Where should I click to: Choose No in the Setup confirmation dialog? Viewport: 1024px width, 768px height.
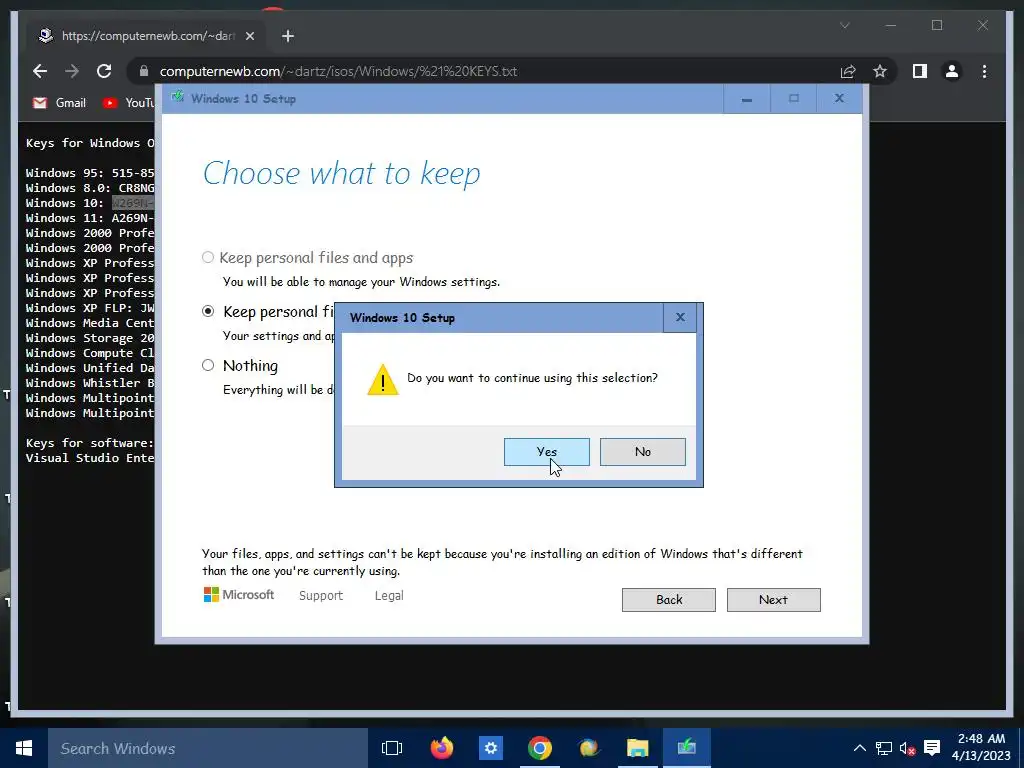(642, 451)
